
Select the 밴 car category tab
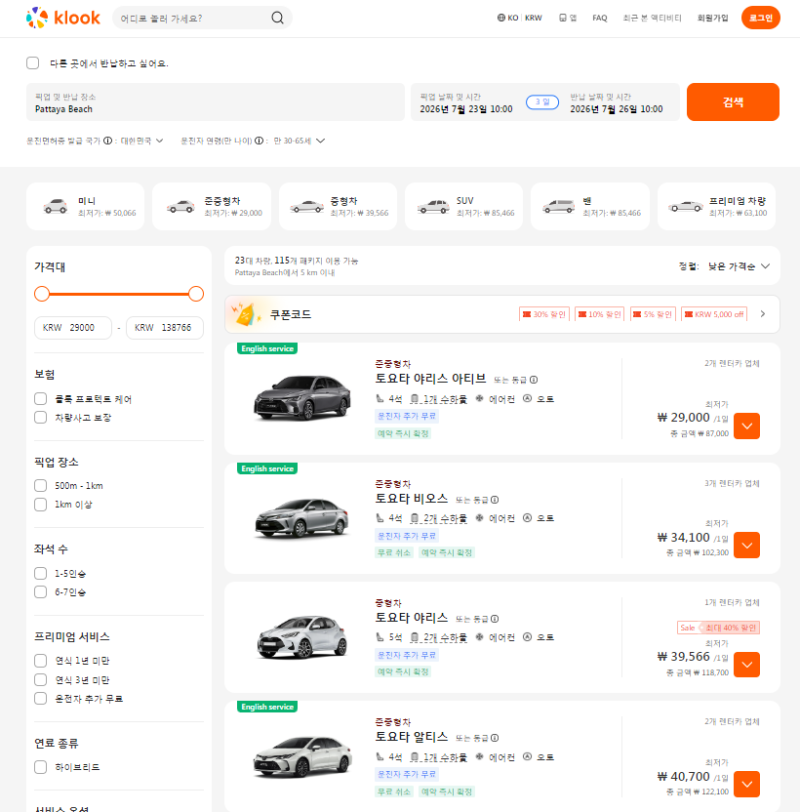click(590, 207)
